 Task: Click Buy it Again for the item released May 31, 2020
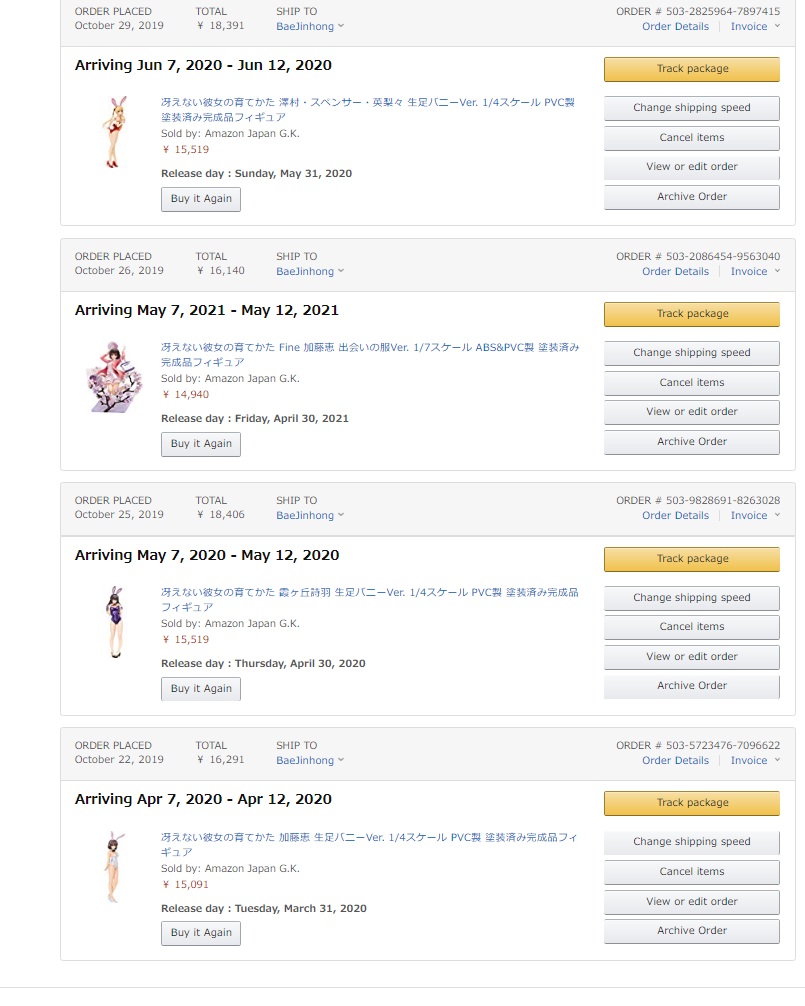(x=201, y=199)
